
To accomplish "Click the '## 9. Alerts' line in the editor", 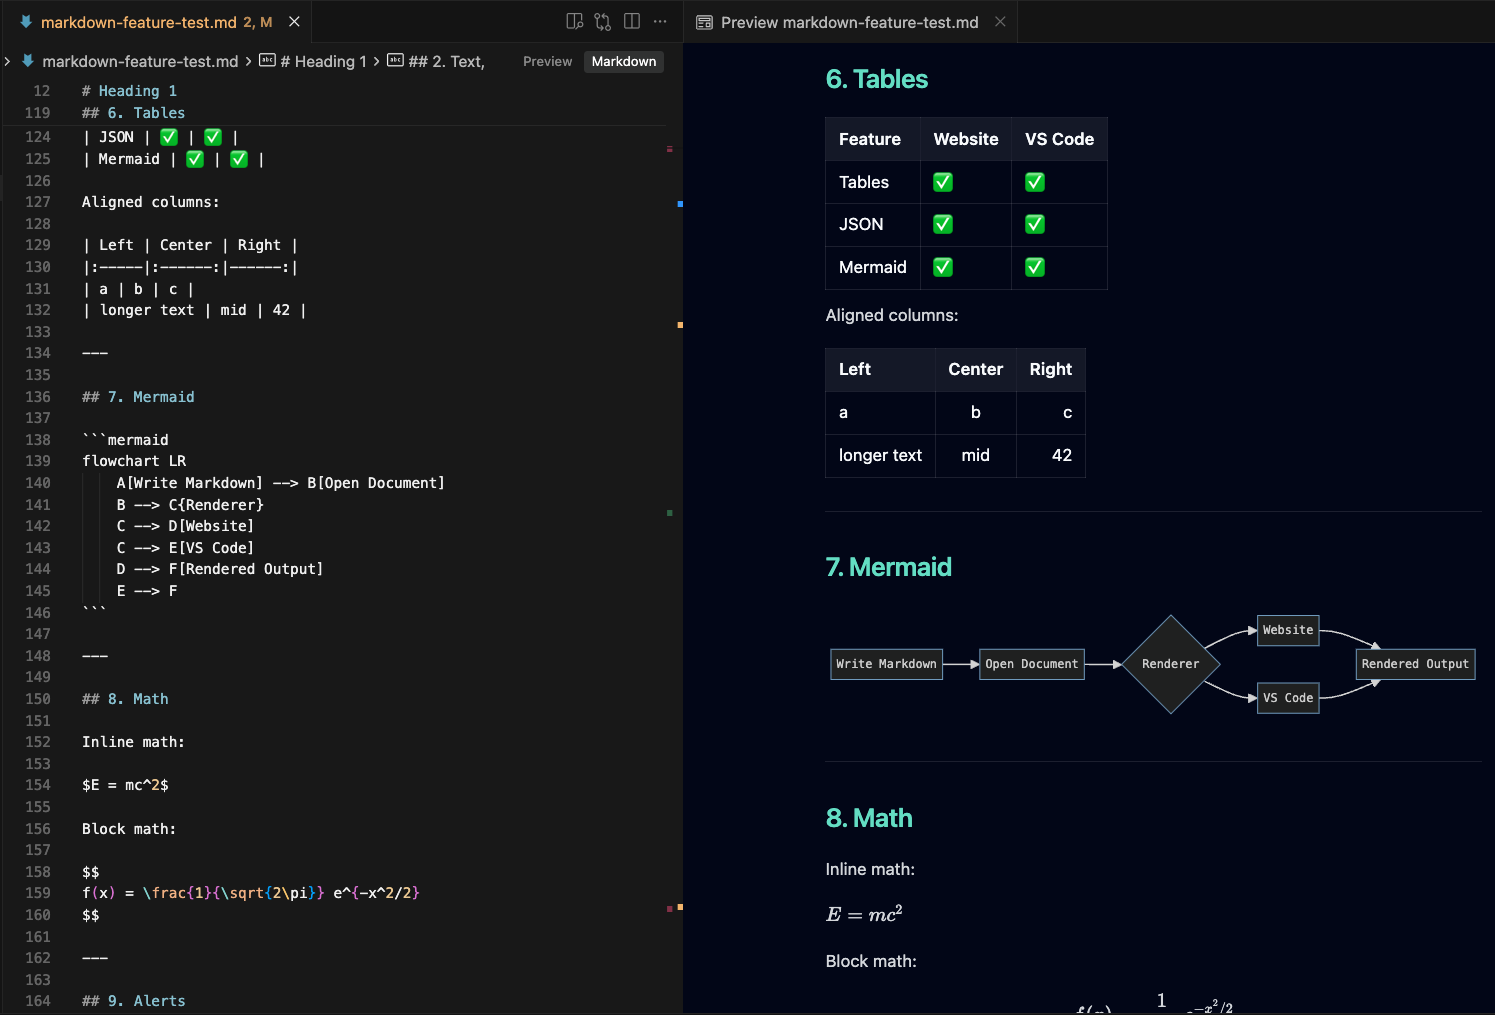I will pos(133,1001).
